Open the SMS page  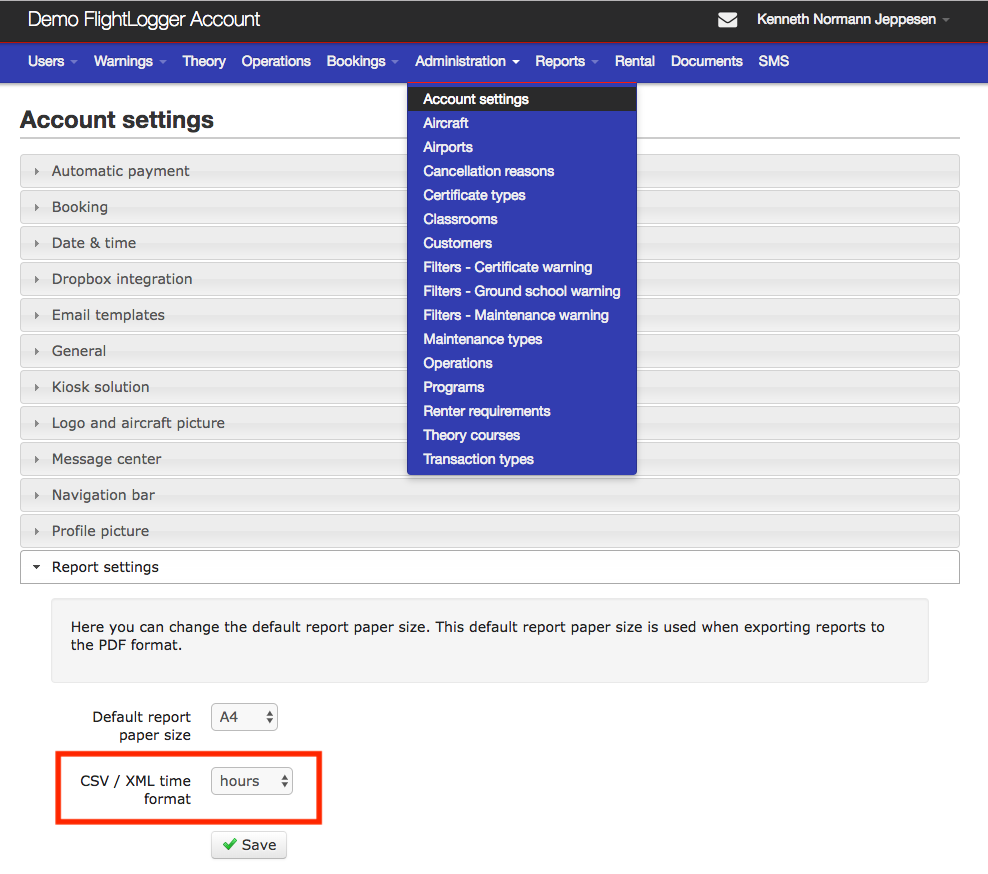click(x=773, y=61)
